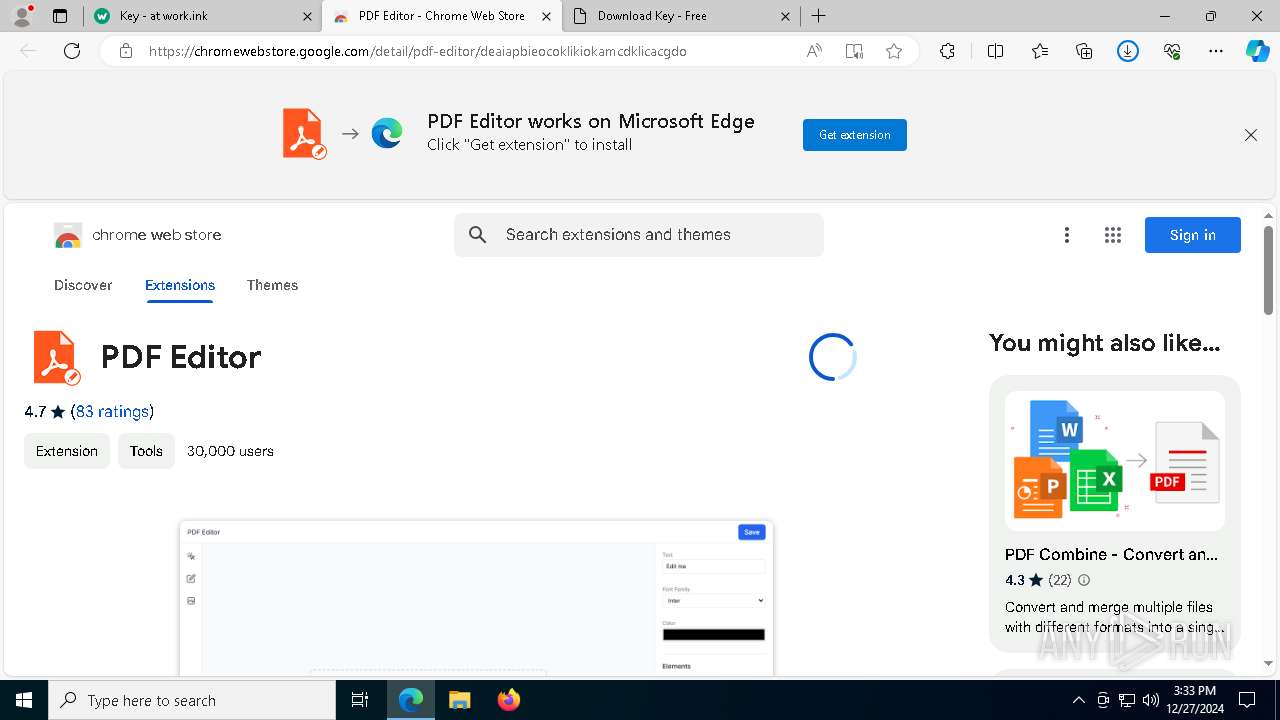Image resolution: width=1280 pixels, height=720 pixels.
Task: Open Edge Settings and more menu
Action: [x=1216, y=51]
